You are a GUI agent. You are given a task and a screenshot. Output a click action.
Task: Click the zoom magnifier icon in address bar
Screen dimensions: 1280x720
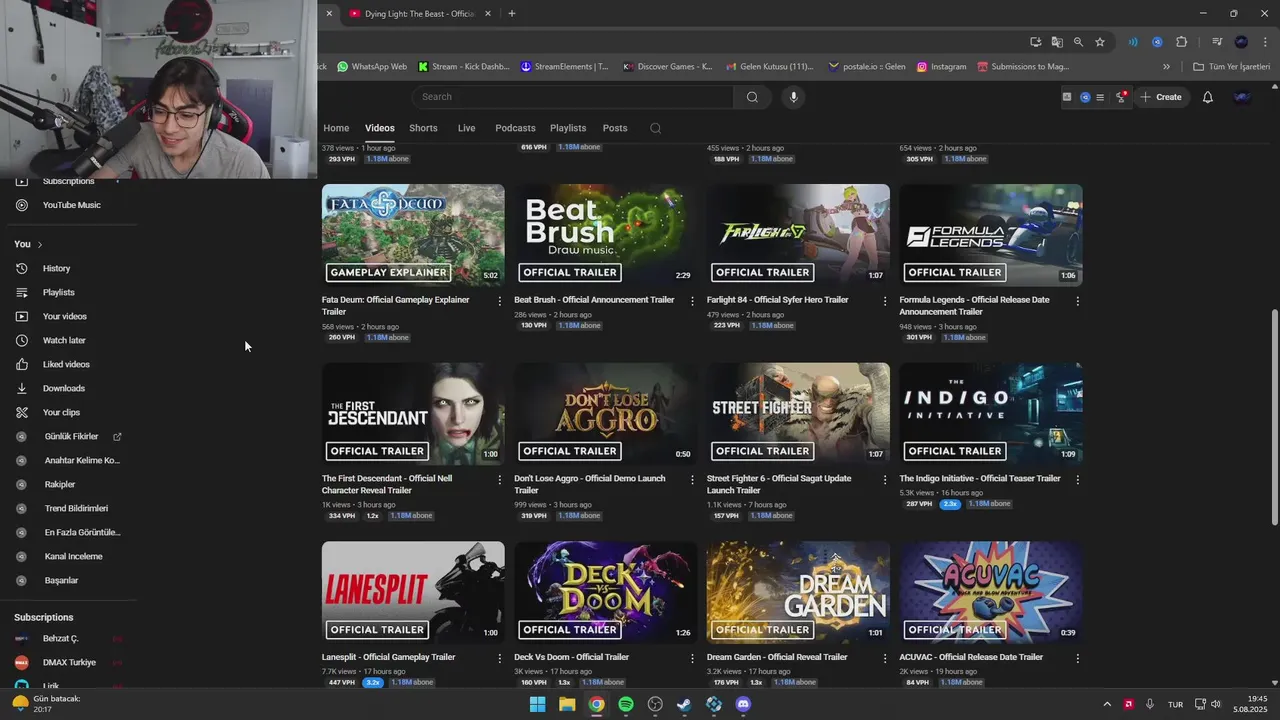tap(1078, 42)
